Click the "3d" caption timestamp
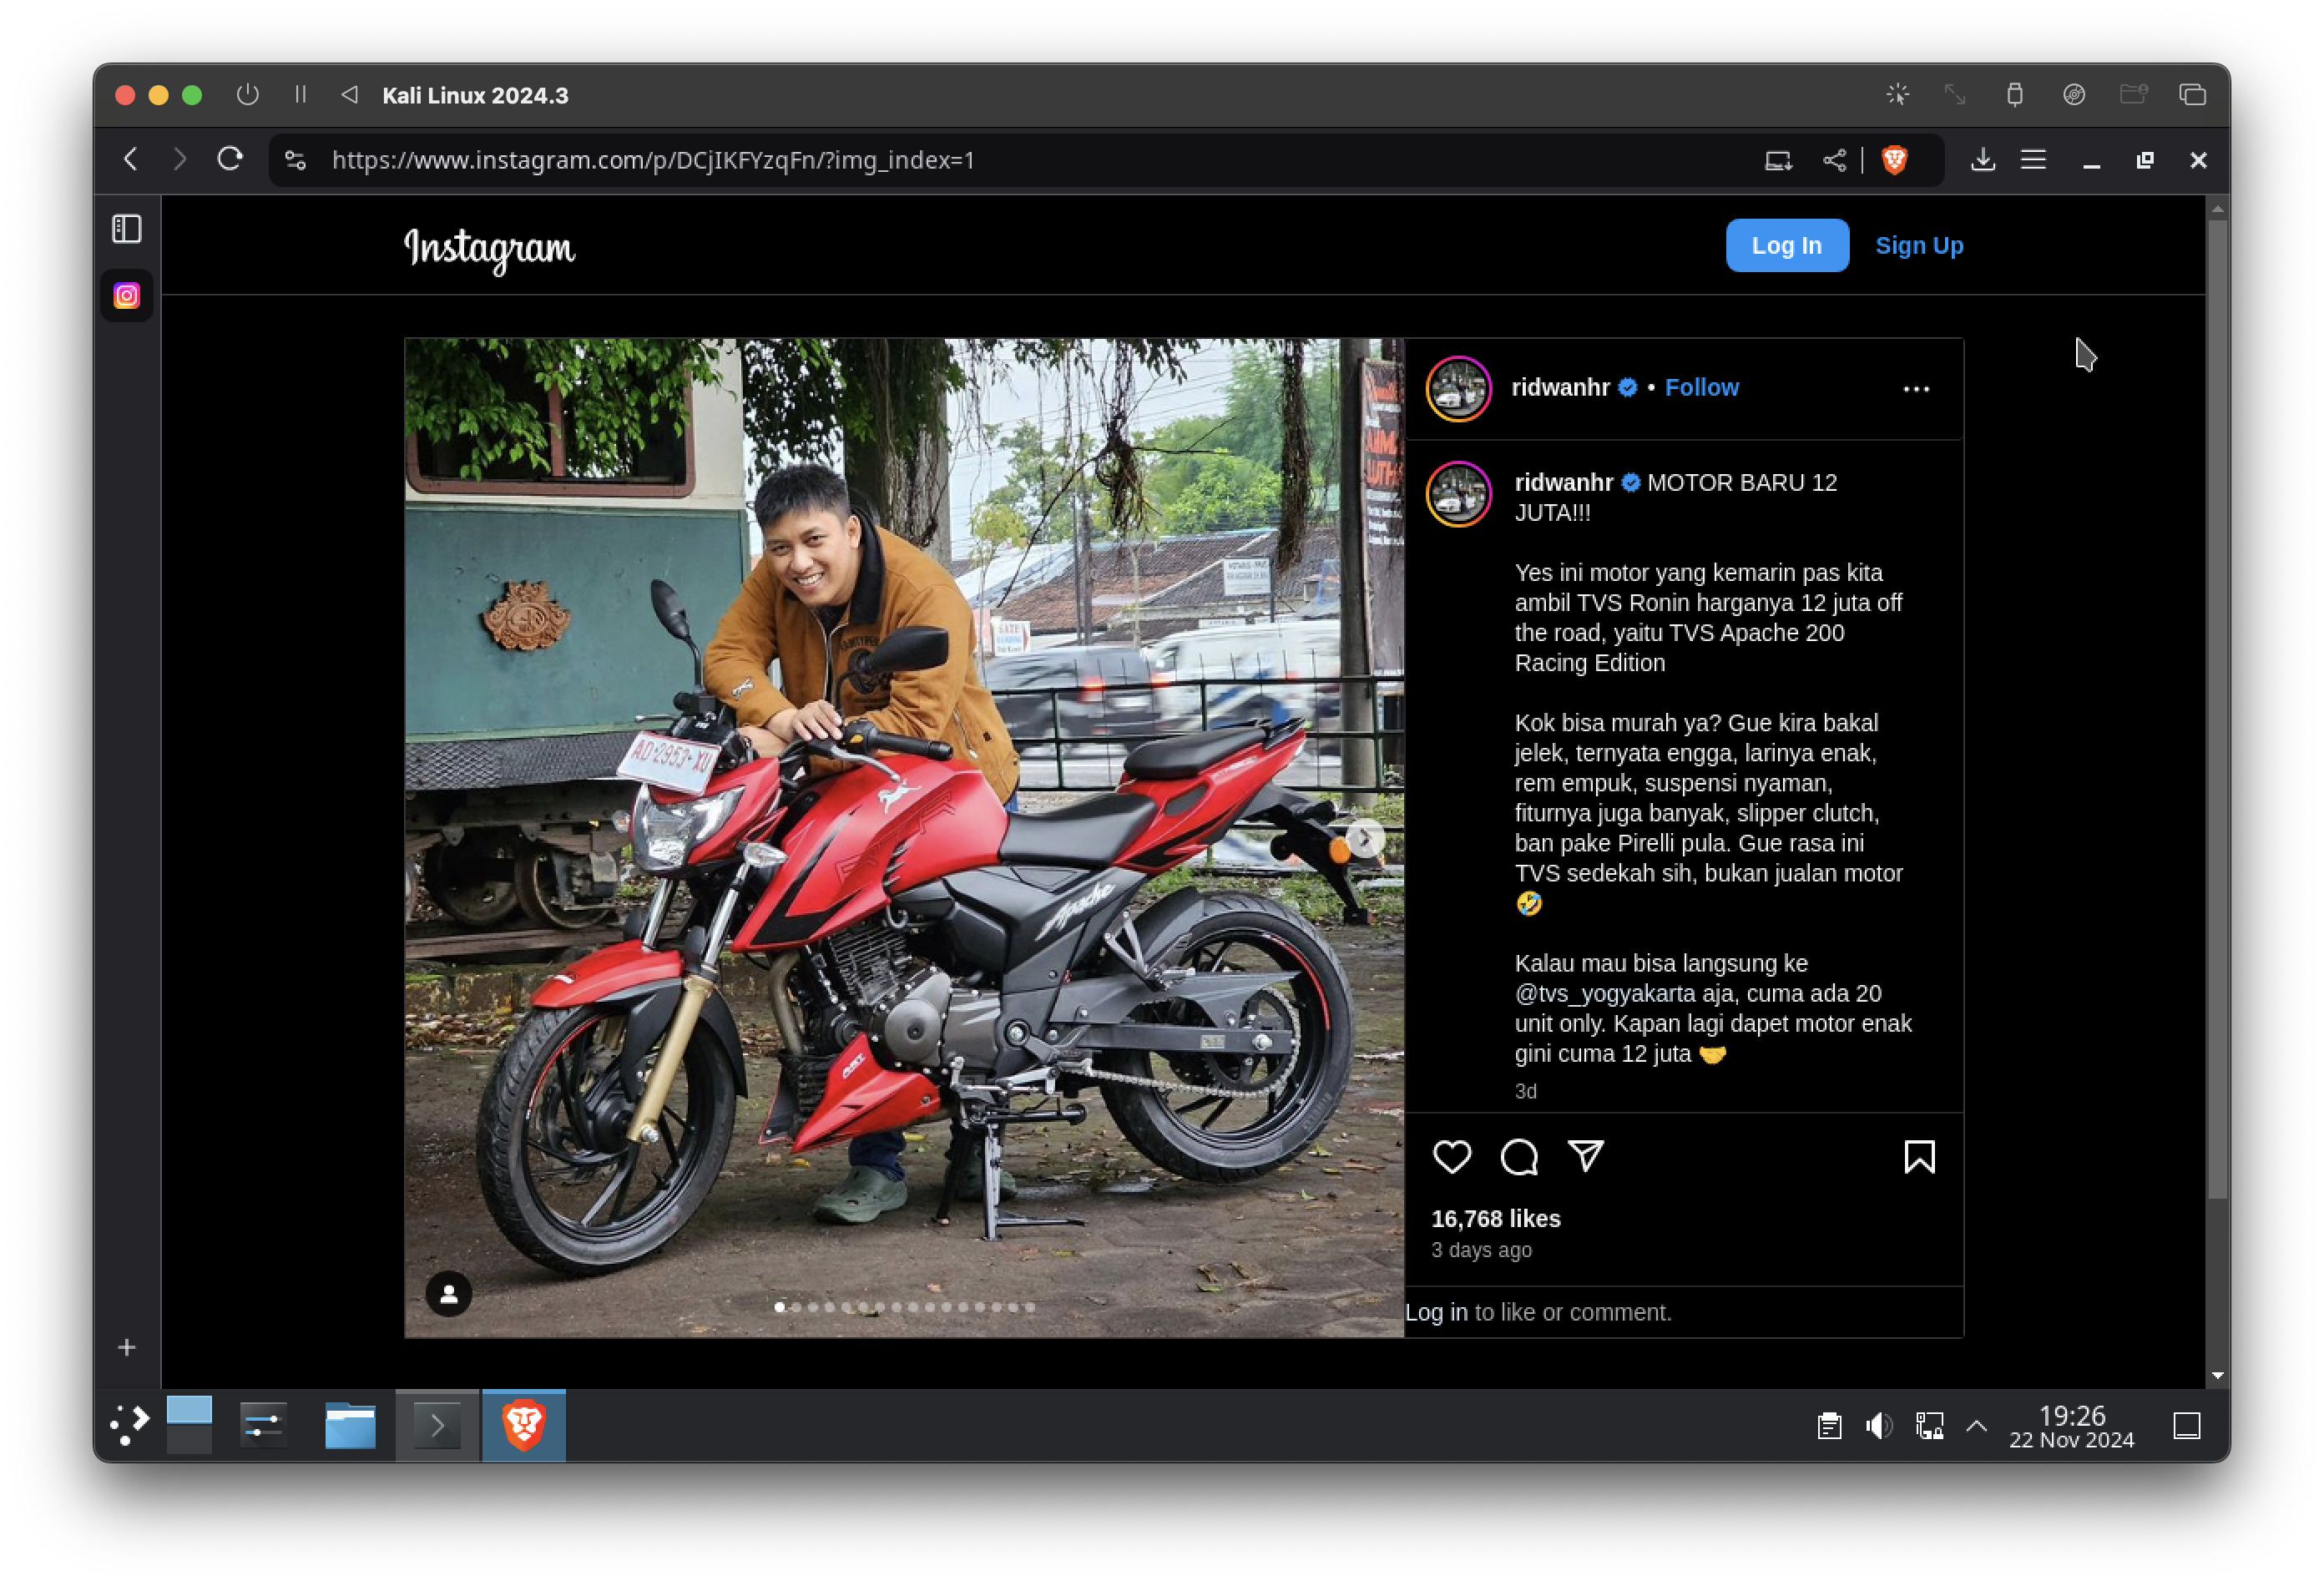This screenshot has width=2324, height=1586. [1525, 1091]
